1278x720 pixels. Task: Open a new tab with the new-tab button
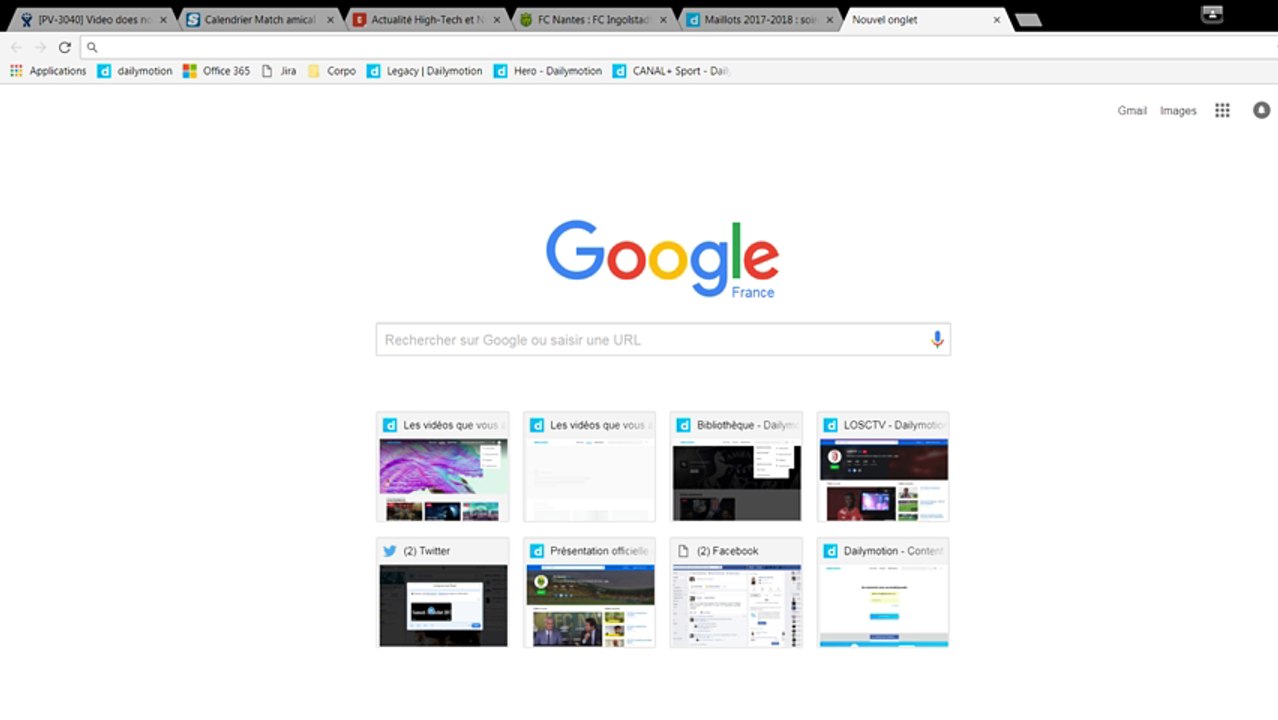pos(1028,20)
